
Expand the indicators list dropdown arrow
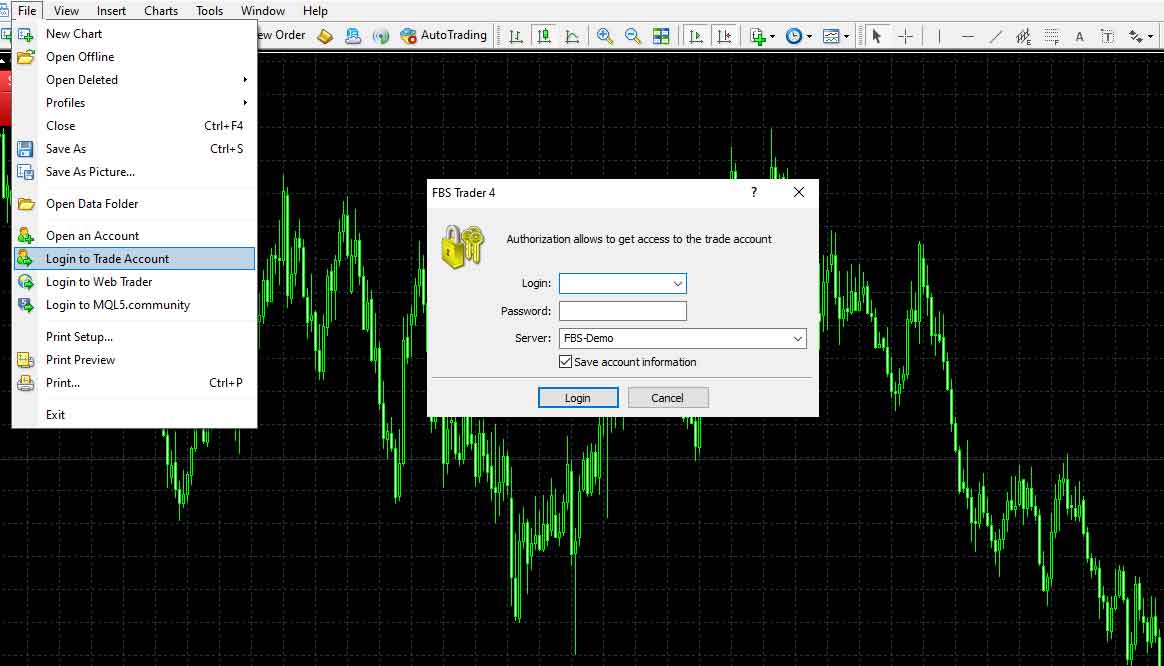pyautogui.click(x=772, y=36)
